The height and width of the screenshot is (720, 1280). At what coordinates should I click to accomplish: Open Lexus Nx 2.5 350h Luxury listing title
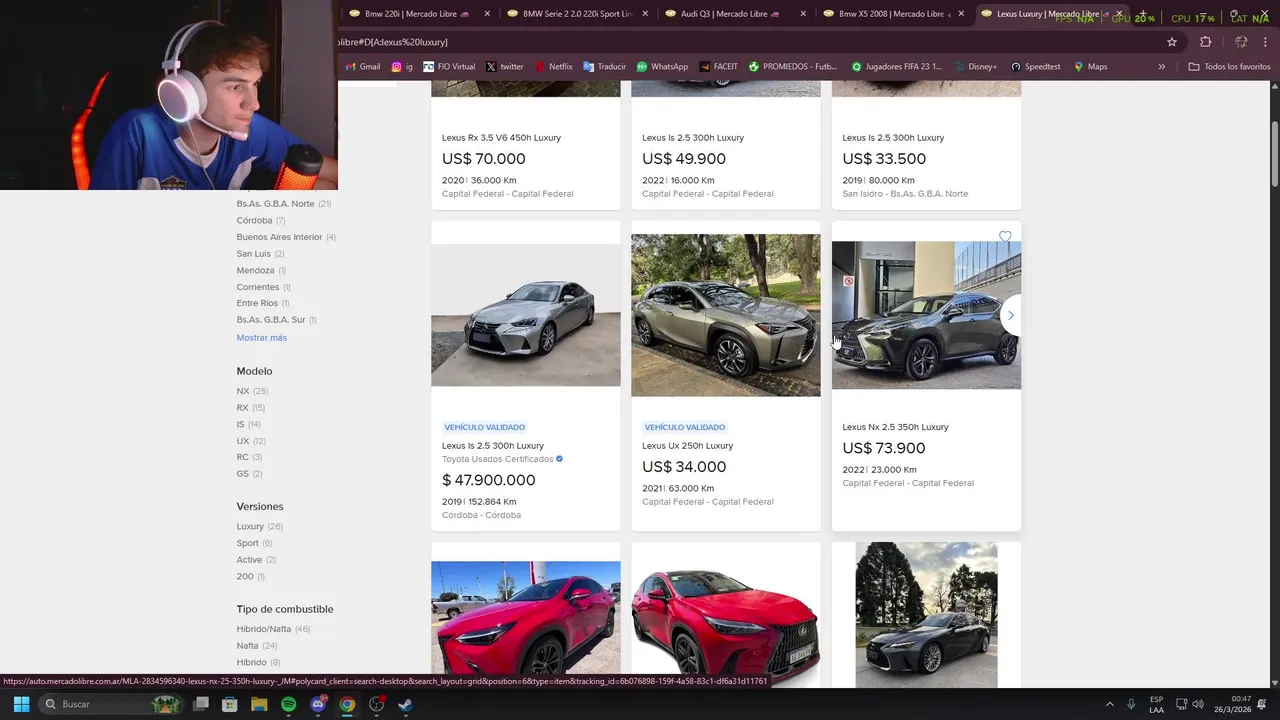click(x=895, y=427)
